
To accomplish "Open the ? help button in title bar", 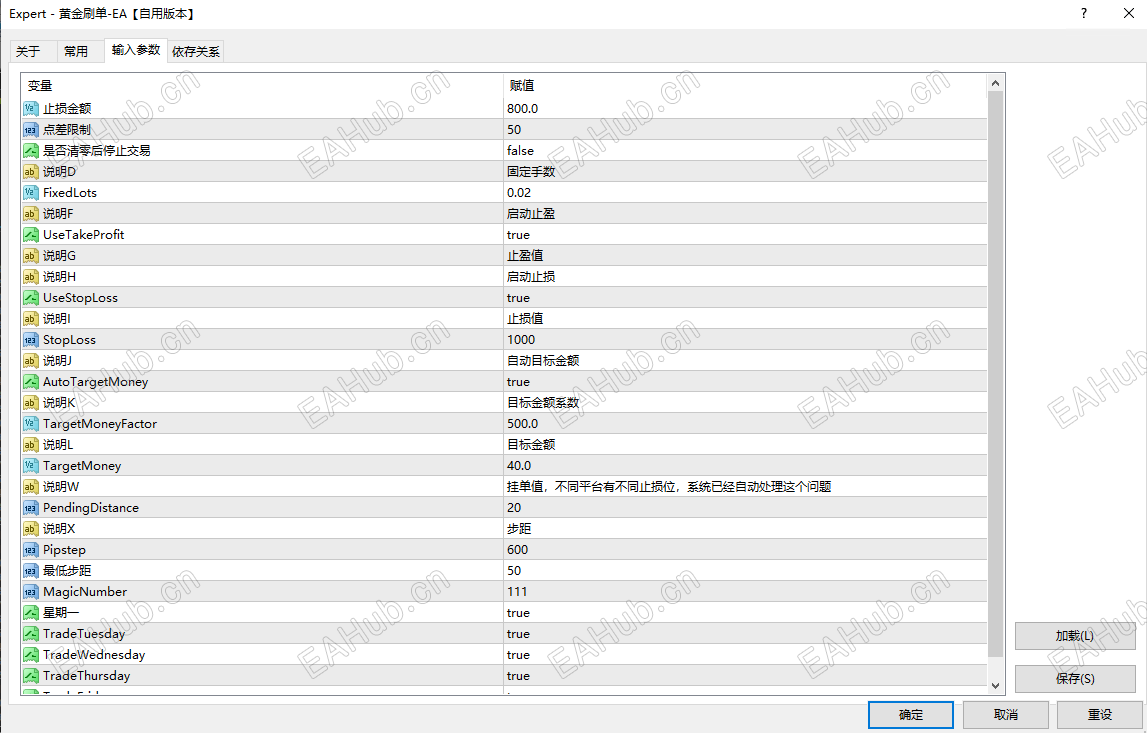I will click(1084, 13).
